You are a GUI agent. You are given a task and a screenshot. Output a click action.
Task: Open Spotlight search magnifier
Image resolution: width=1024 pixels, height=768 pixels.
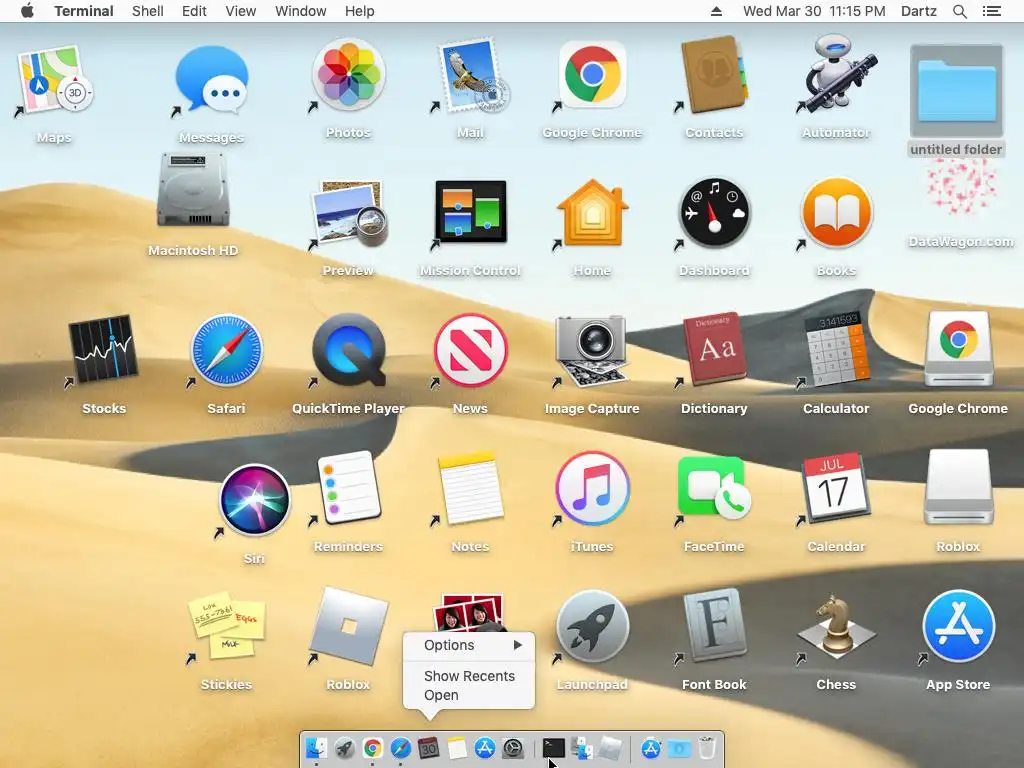[959, 11]
